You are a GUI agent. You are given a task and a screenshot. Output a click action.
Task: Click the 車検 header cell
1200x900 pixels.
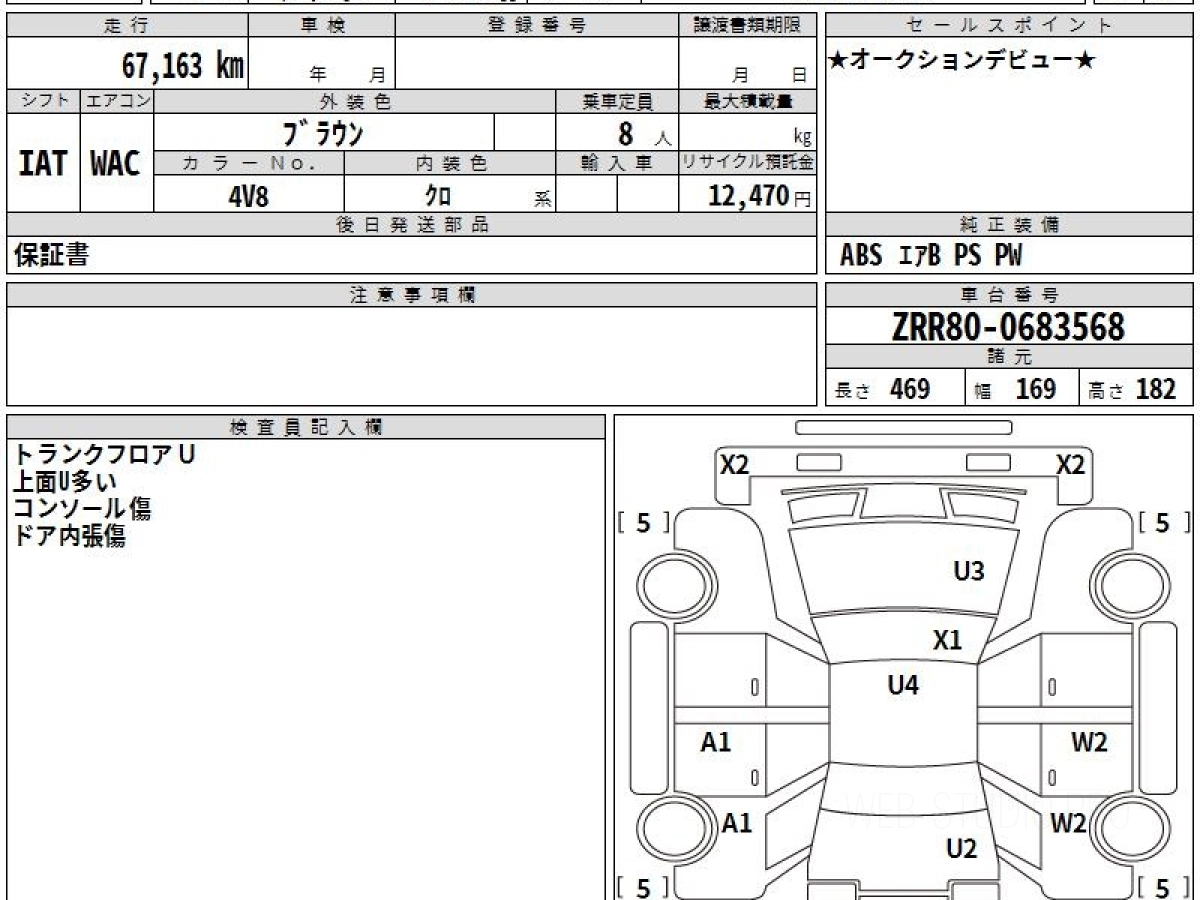(322, 26)
